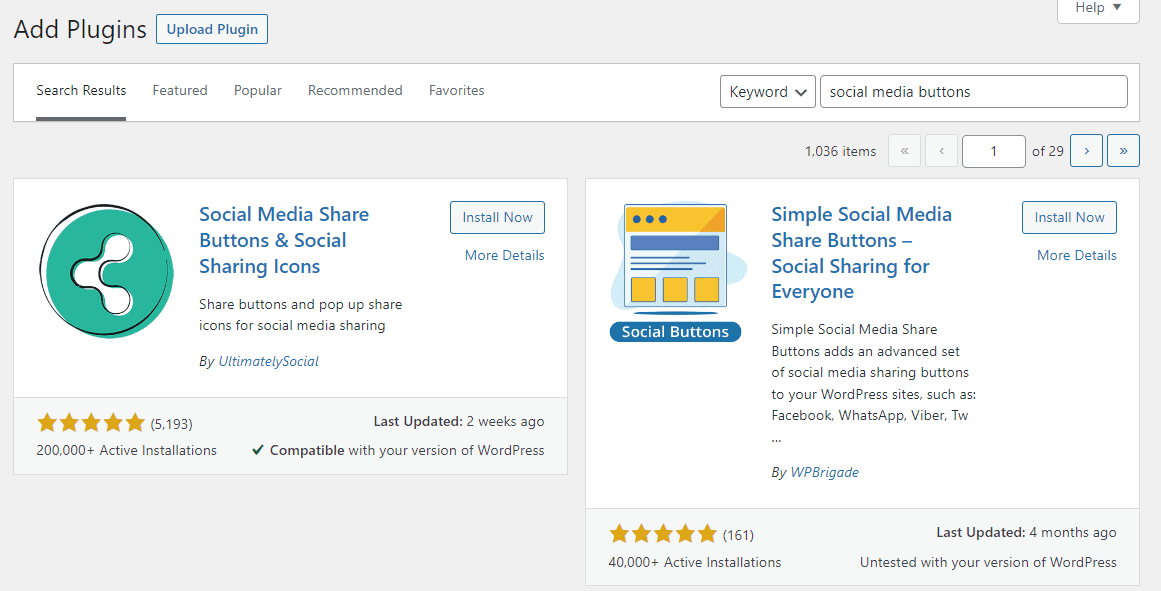Image resolution: width=1161 pixels, height=591 pixels.
Task: Click the 'Last Updated: 2 weeks ago' text
Action: (458, 421)
